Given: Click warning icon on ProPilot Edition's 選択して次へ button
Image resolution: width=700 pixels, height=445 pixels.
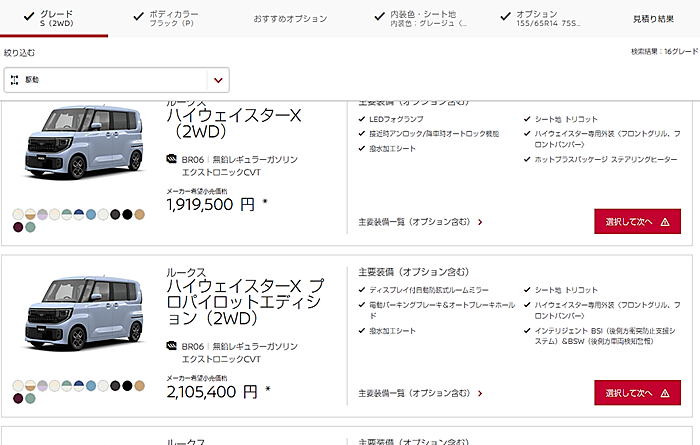Looking at the screenshot, I should (664, 391).
